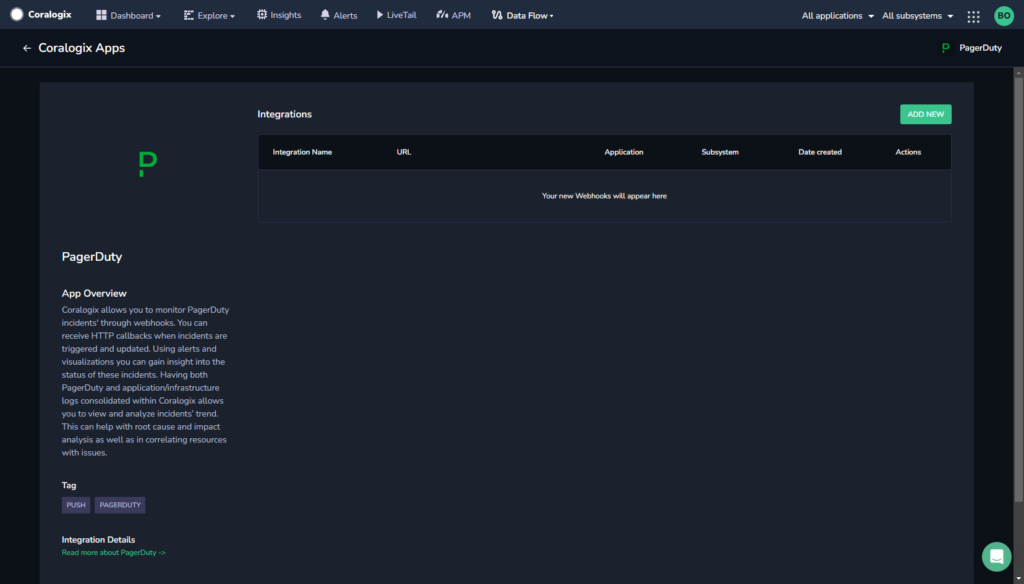Click the PagerDuty label in header
The height and width of the screenshot is (584, 1024).
click(980, 48)
